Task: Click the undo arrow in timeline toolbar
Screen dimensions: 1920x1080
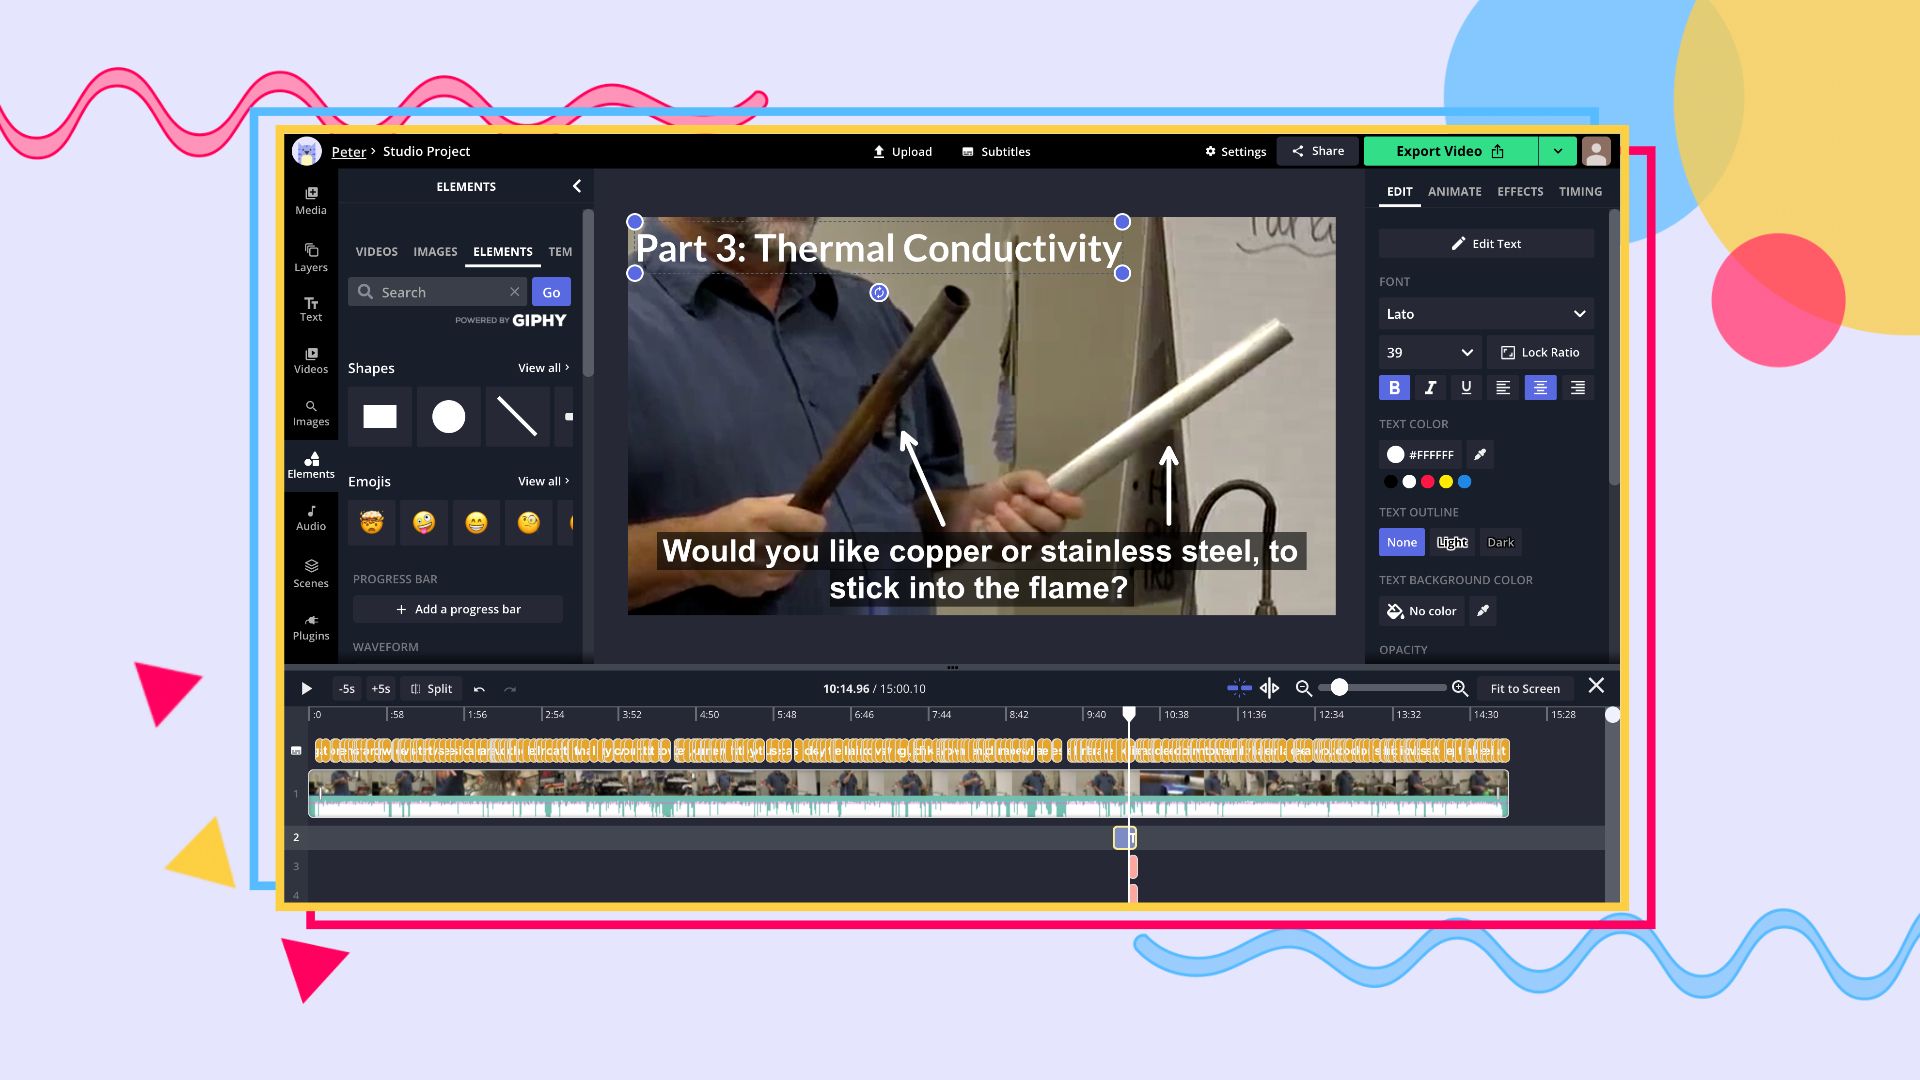Action: click(x=479, y=689)
